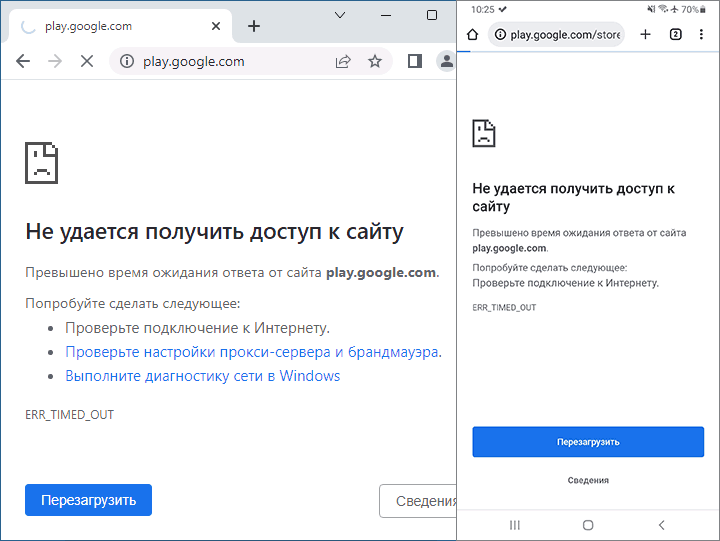Click the share page icon in address bar
The width and height of the screenshot is (720, 541).
tap(343, 61)
